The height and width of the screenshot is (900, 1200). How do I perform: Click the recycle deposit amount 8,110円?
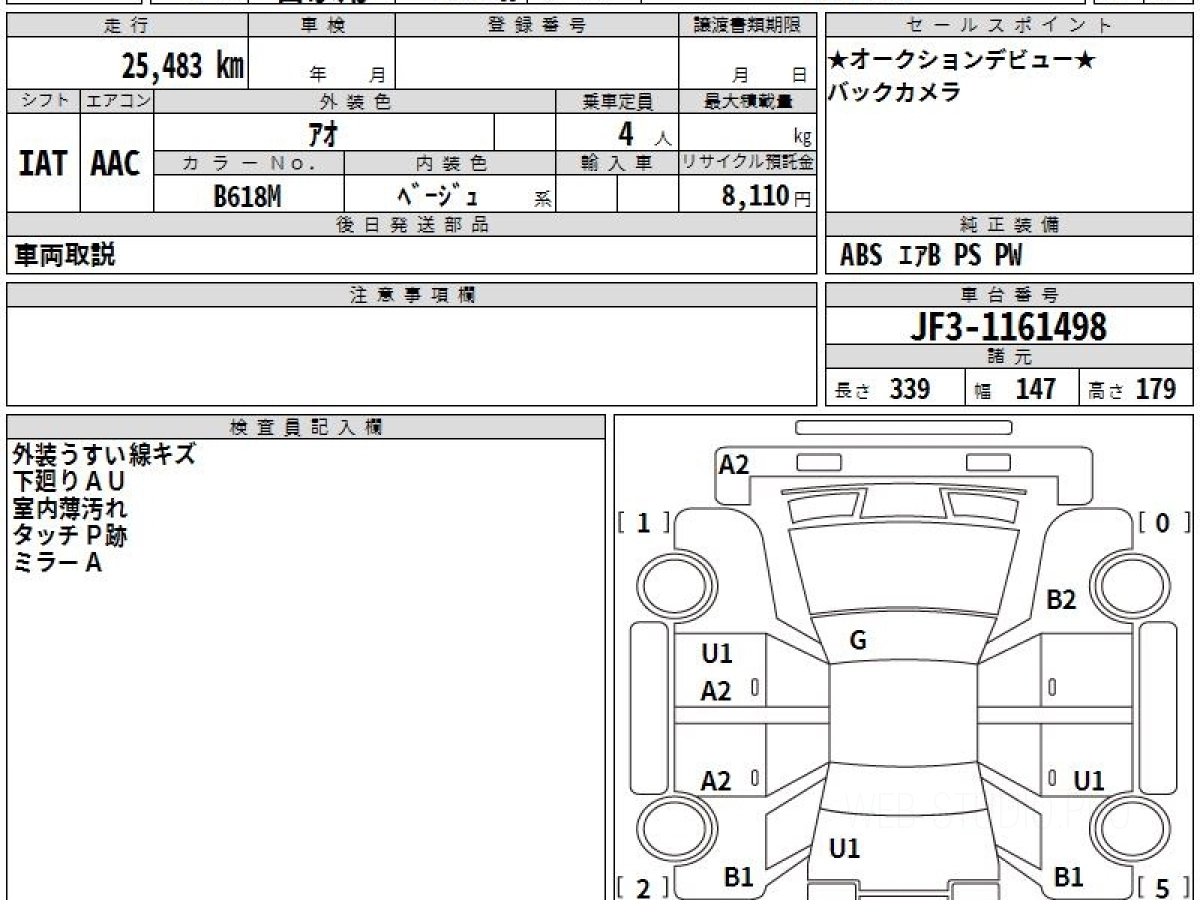click(x=767, y=196)
